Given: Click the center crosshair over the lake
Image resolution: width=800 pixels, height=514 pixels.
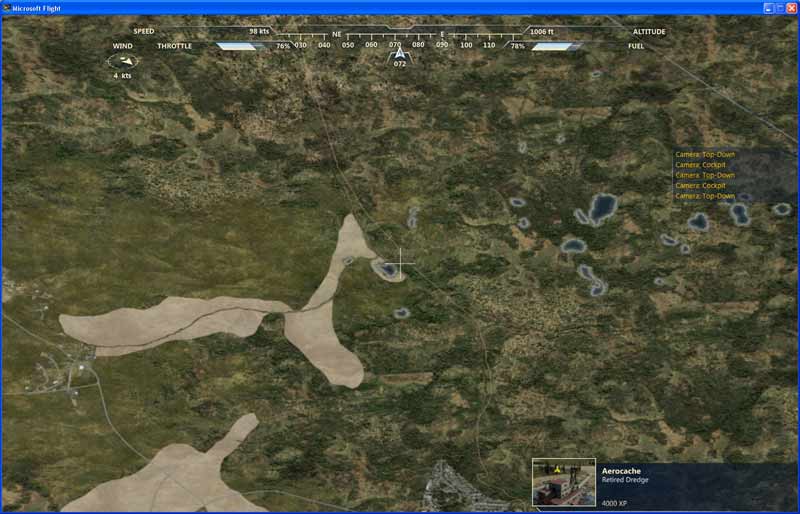Looking at the screenshot, I should click(x=401, y=263).
